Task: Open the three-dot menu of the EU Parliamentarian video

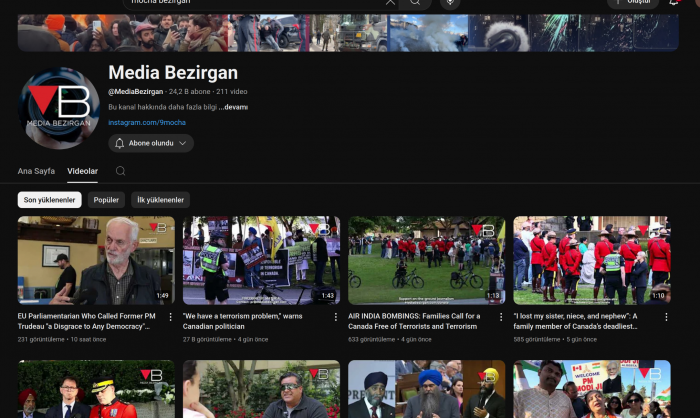Action: pos(170,317)
